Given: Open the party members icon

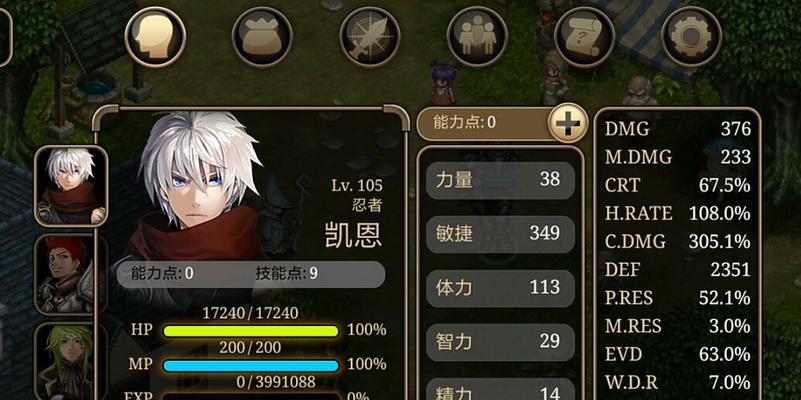Looking at the screenshot, I should [477, 37].
